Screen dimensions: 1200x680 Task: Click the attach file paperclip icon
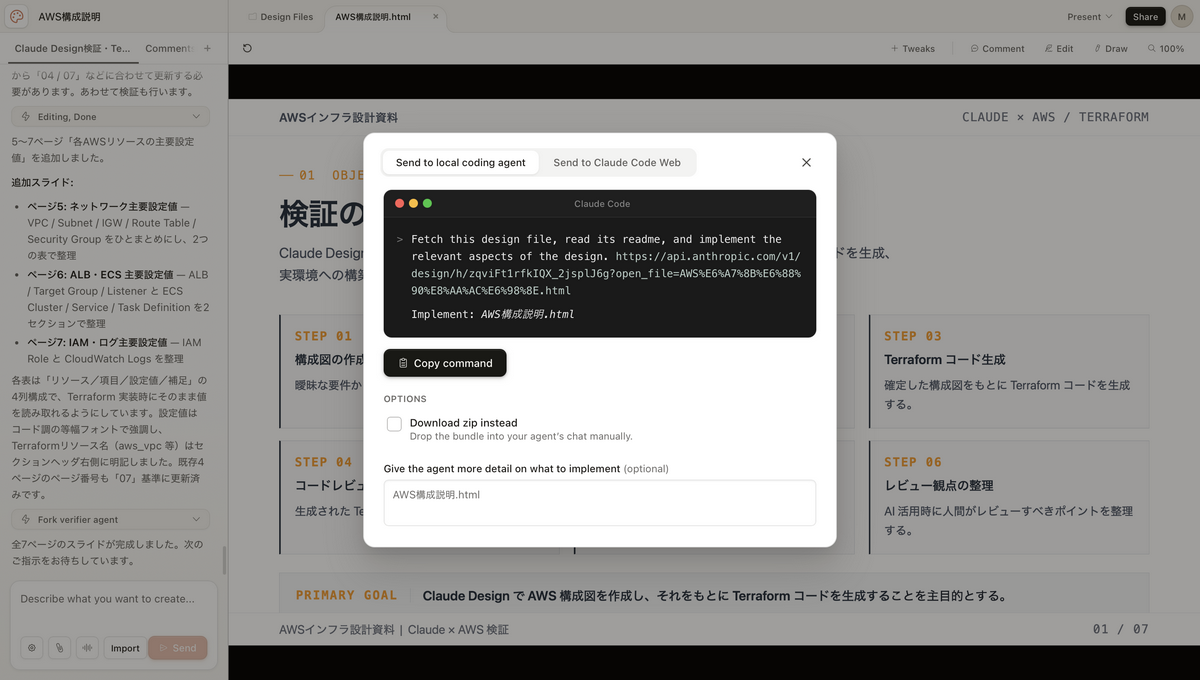60,648
